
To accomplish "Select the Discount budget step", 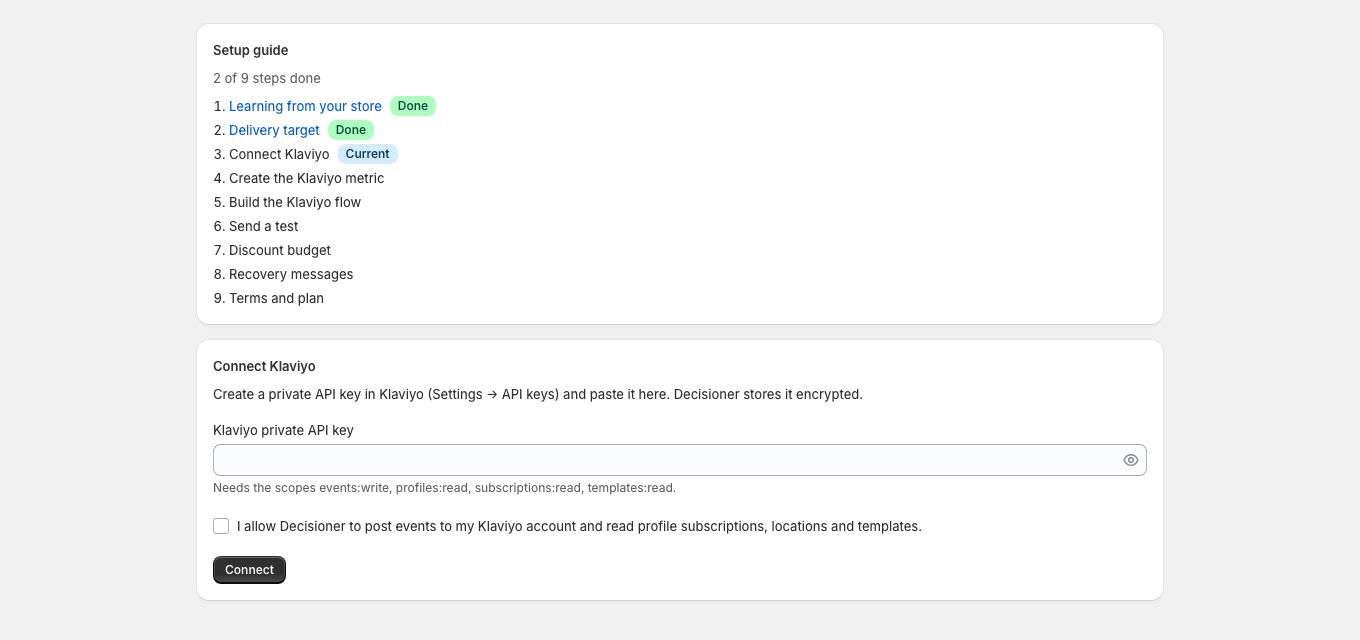I will click(280, 250).
